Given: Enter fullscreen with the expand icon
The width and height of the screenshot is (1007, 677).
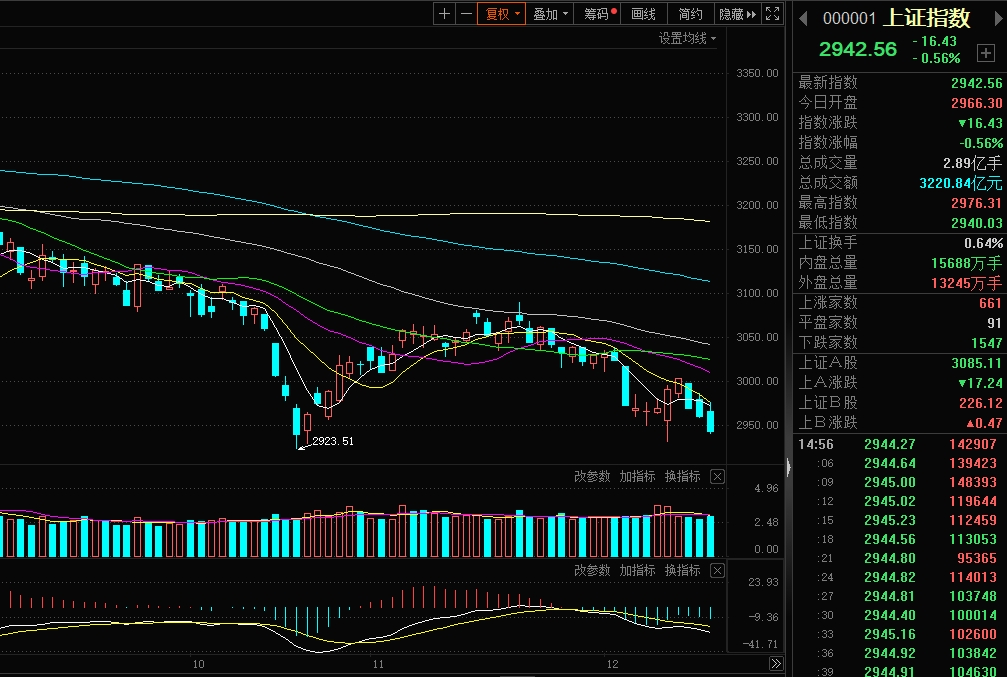Looking at the screenshot, I should click(x=772, y=14).
